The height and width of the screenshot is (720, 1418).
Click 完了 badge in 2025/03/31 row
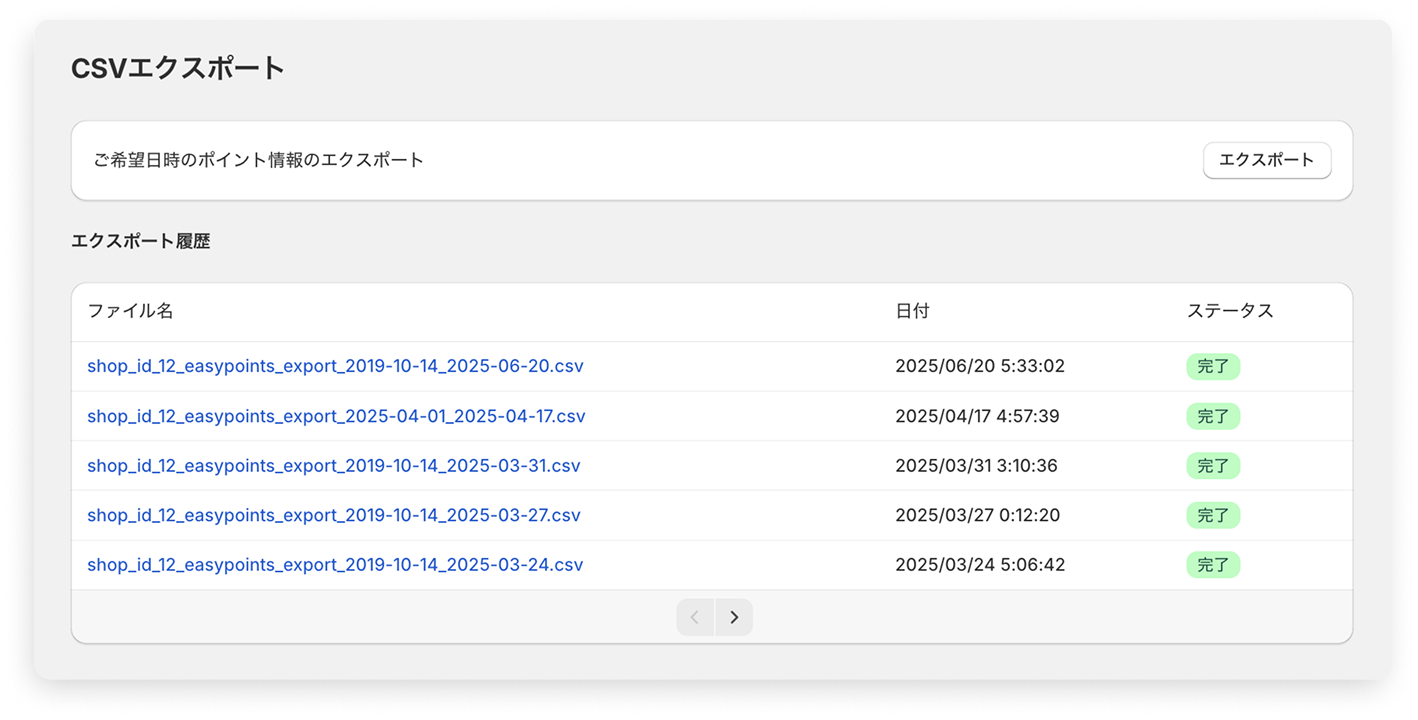(x=1213, y=466)
